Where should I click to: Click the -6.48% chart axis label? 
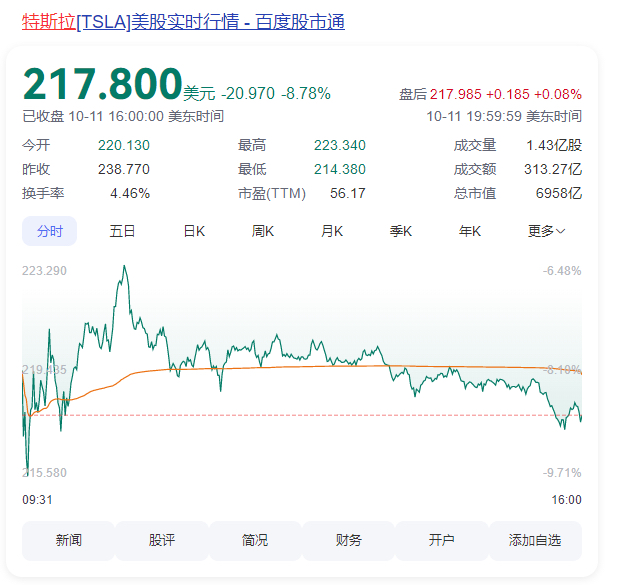(562, 271)
